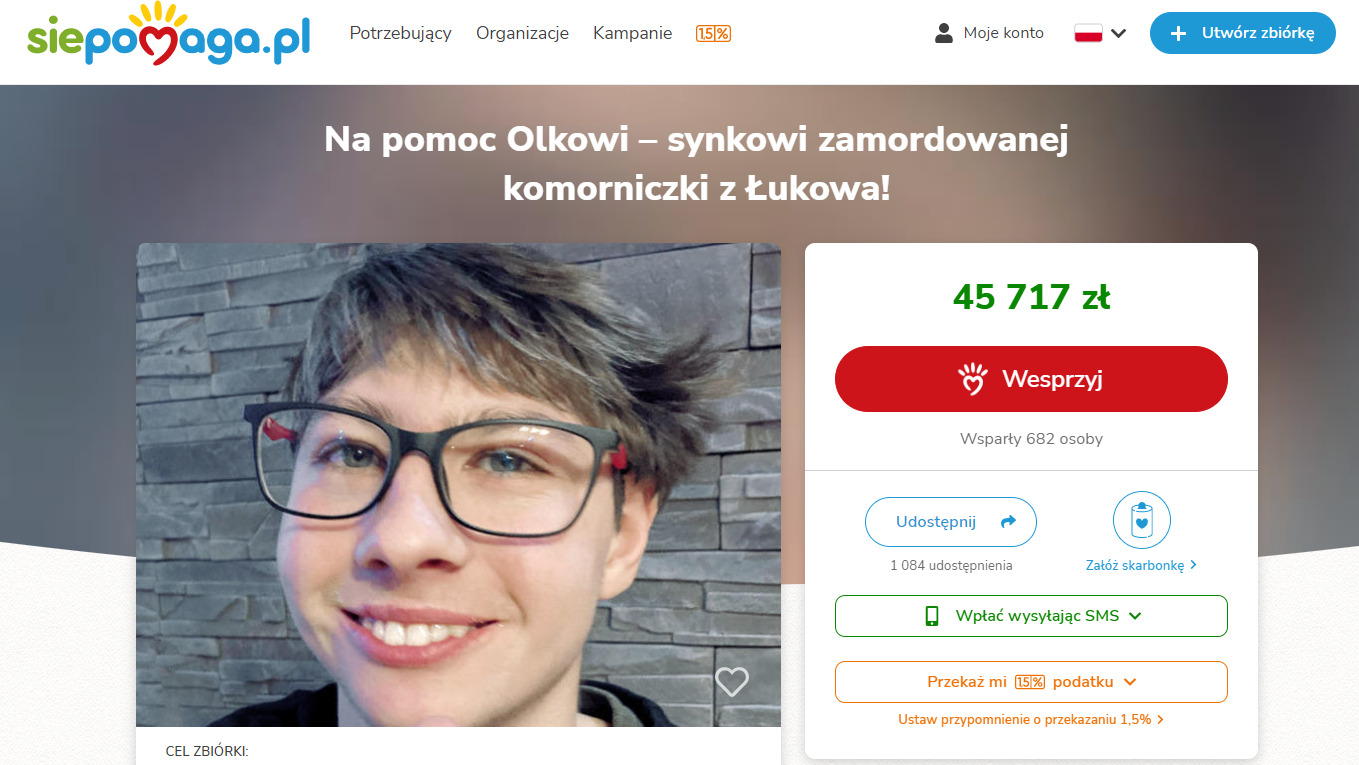This screenshot has width=1359, height=765.
Task: Click the Polish flag language icon
Action: click(x=1088, y=33)
